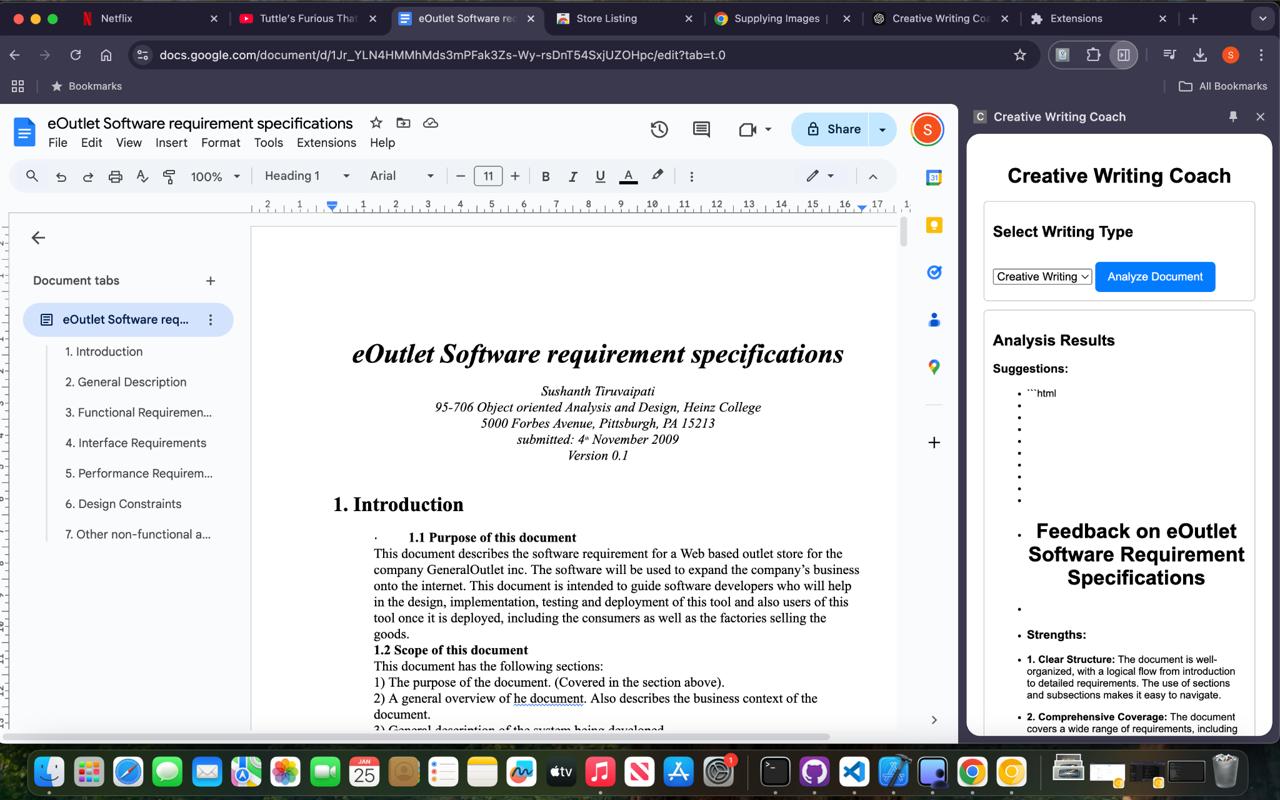Toggle italic formatting
The height and width of the screenshot is (800, 1280).
coord(572,176)
